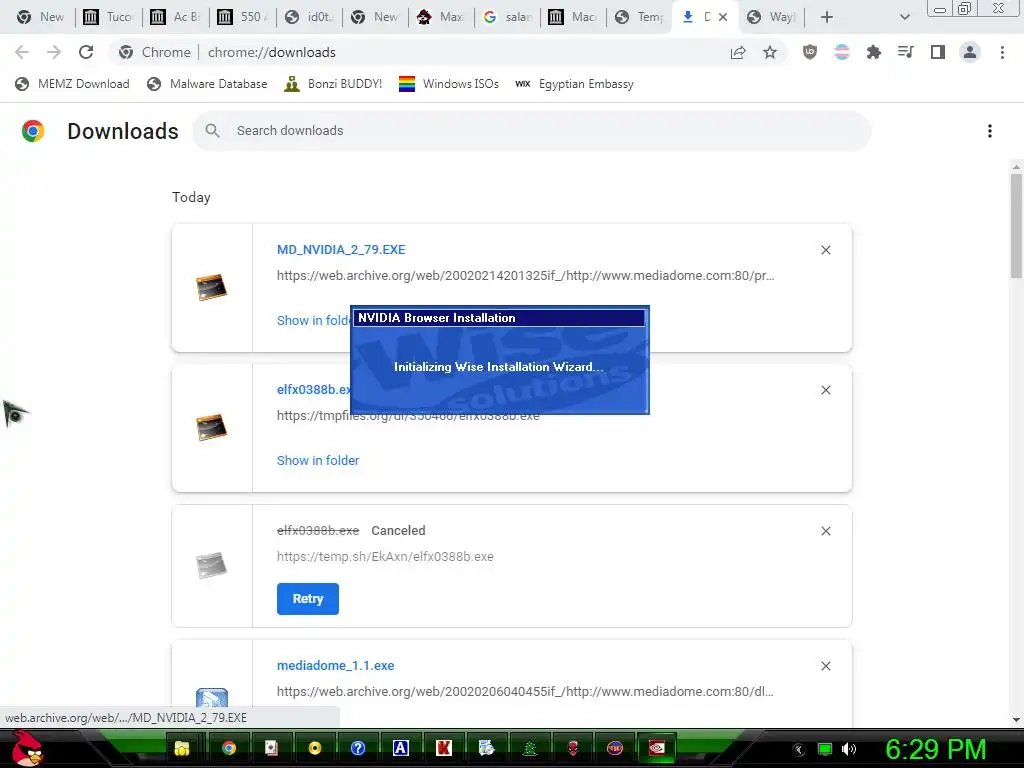The height and width of the screenshot is (768, 1024).
Task: Toggle the Chrome side panel
Action: coord(938,52)
